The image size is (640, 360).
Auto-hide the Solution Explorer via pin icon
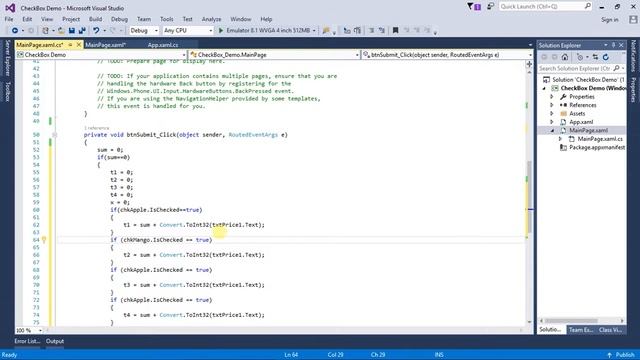[613, 45]
